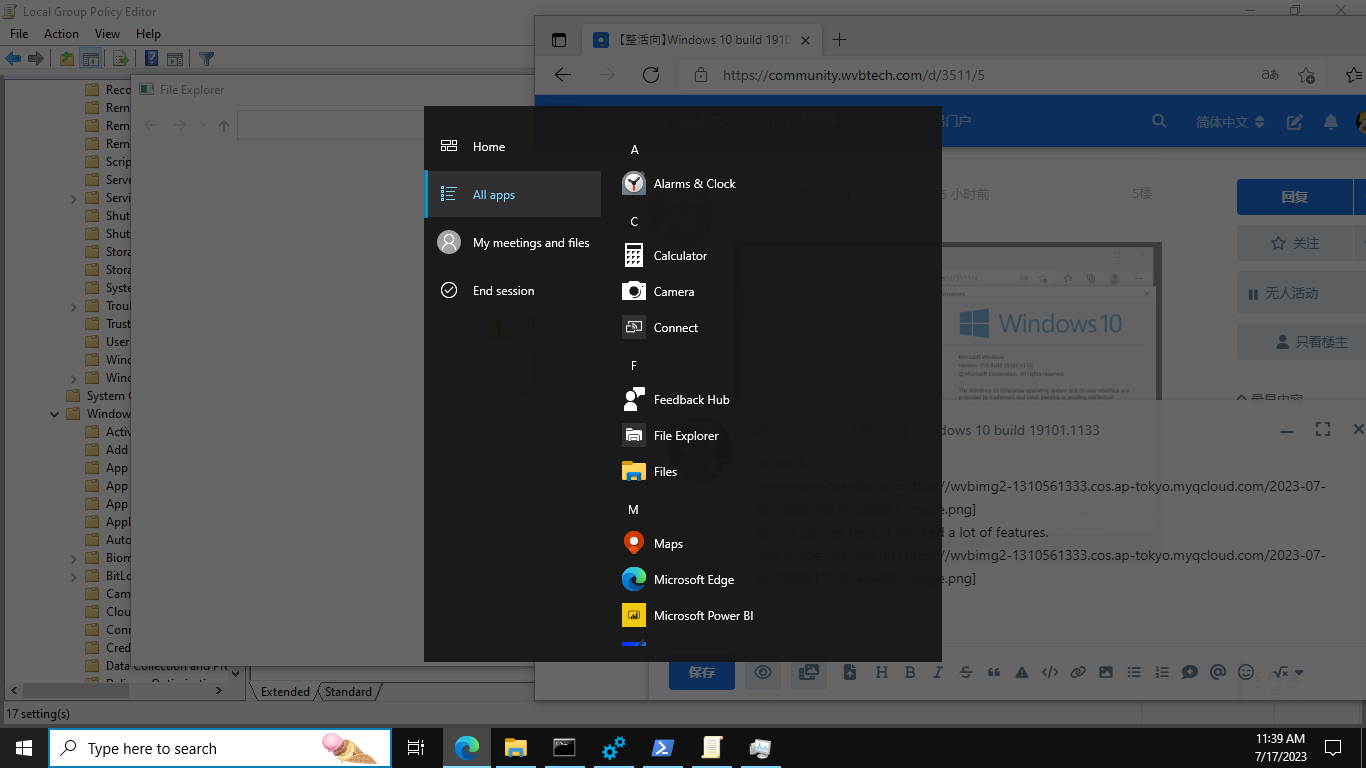This screenshot has height=768, width=1366.
Task: Select My meetings and files
Action: 513,243
